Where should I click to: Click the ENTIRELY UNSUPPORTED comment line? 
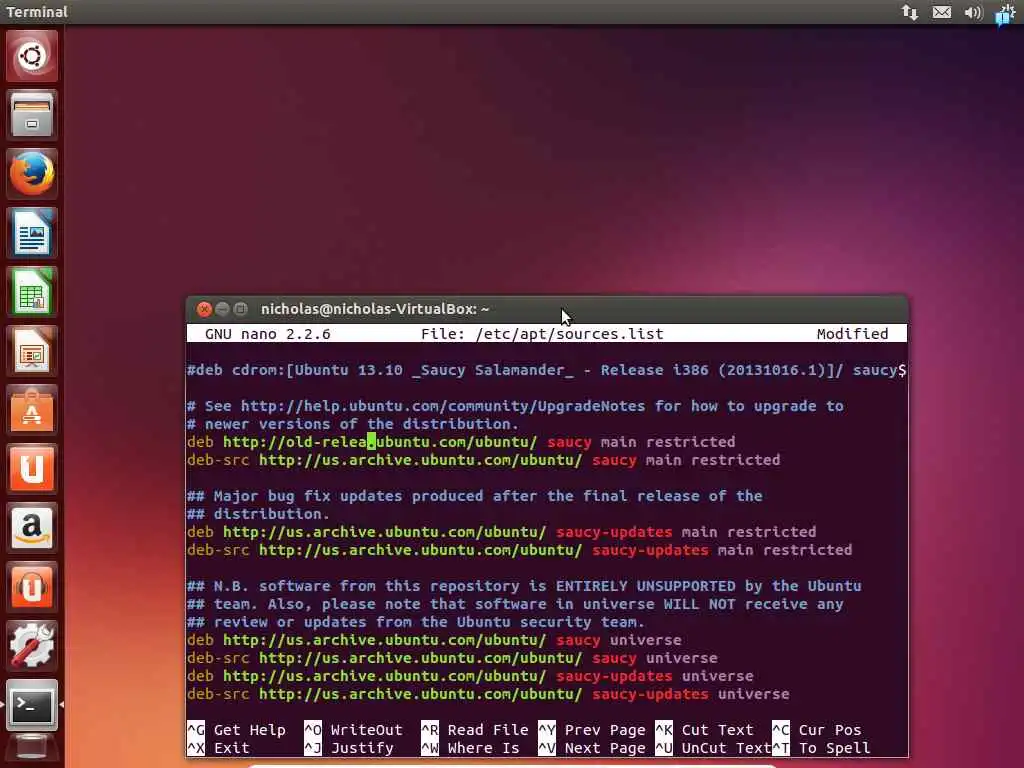coord(524,586)
